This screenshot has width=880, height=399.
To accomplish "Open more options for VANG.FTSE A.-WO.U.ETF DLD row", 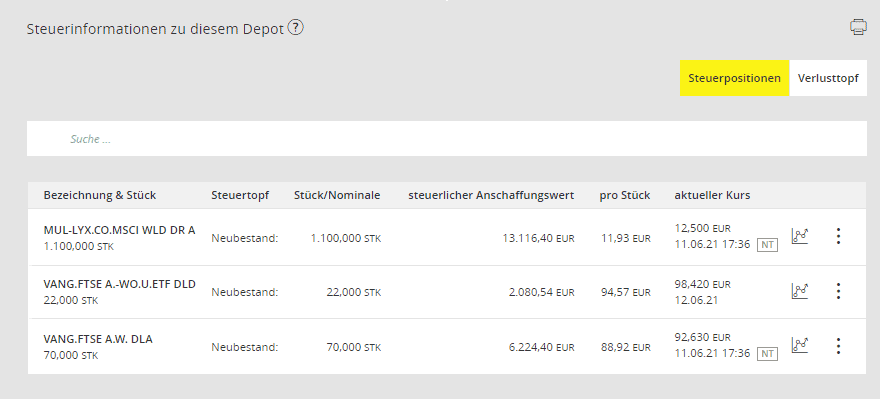I will click(838, 291).
